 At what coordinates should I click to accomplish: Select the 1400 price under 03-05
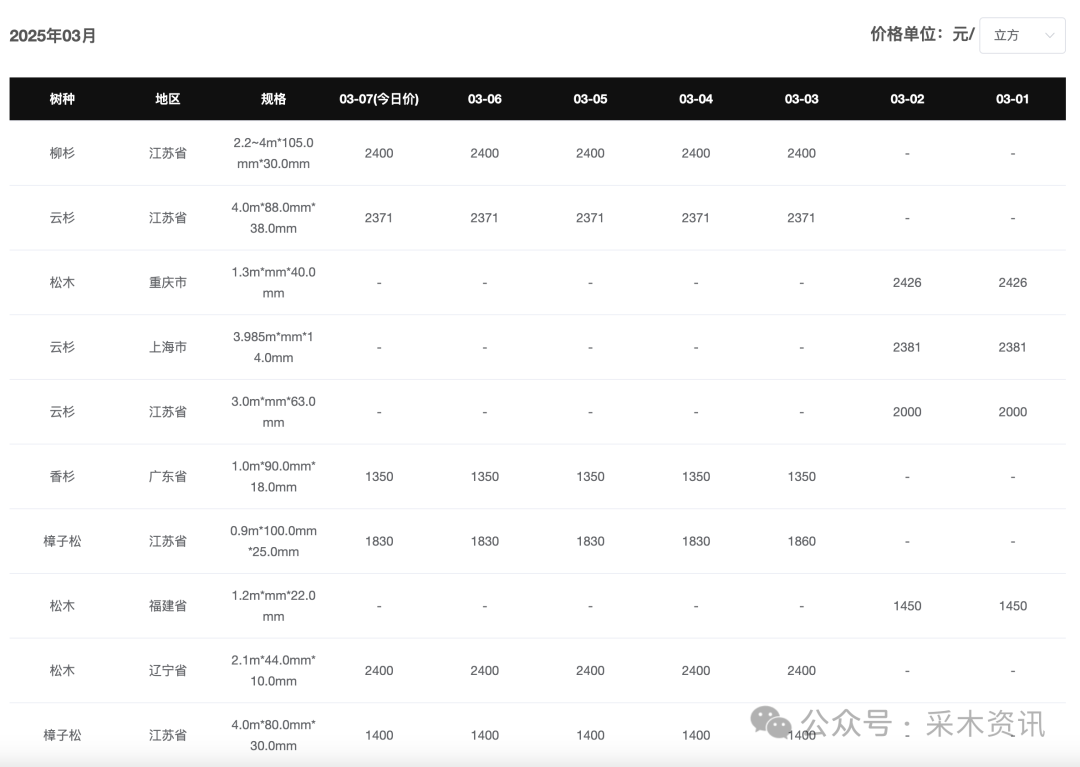coord(590,735)
